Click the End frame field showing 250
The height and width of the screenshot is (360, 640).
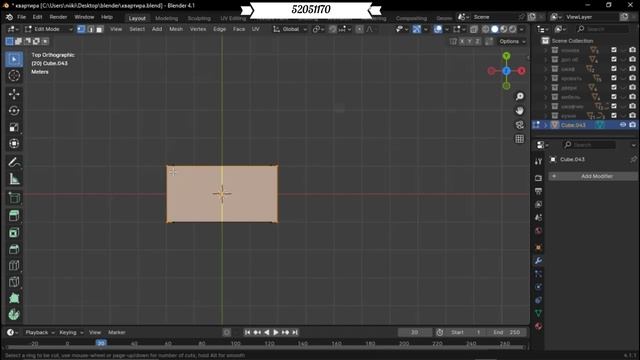coord(507,332)
